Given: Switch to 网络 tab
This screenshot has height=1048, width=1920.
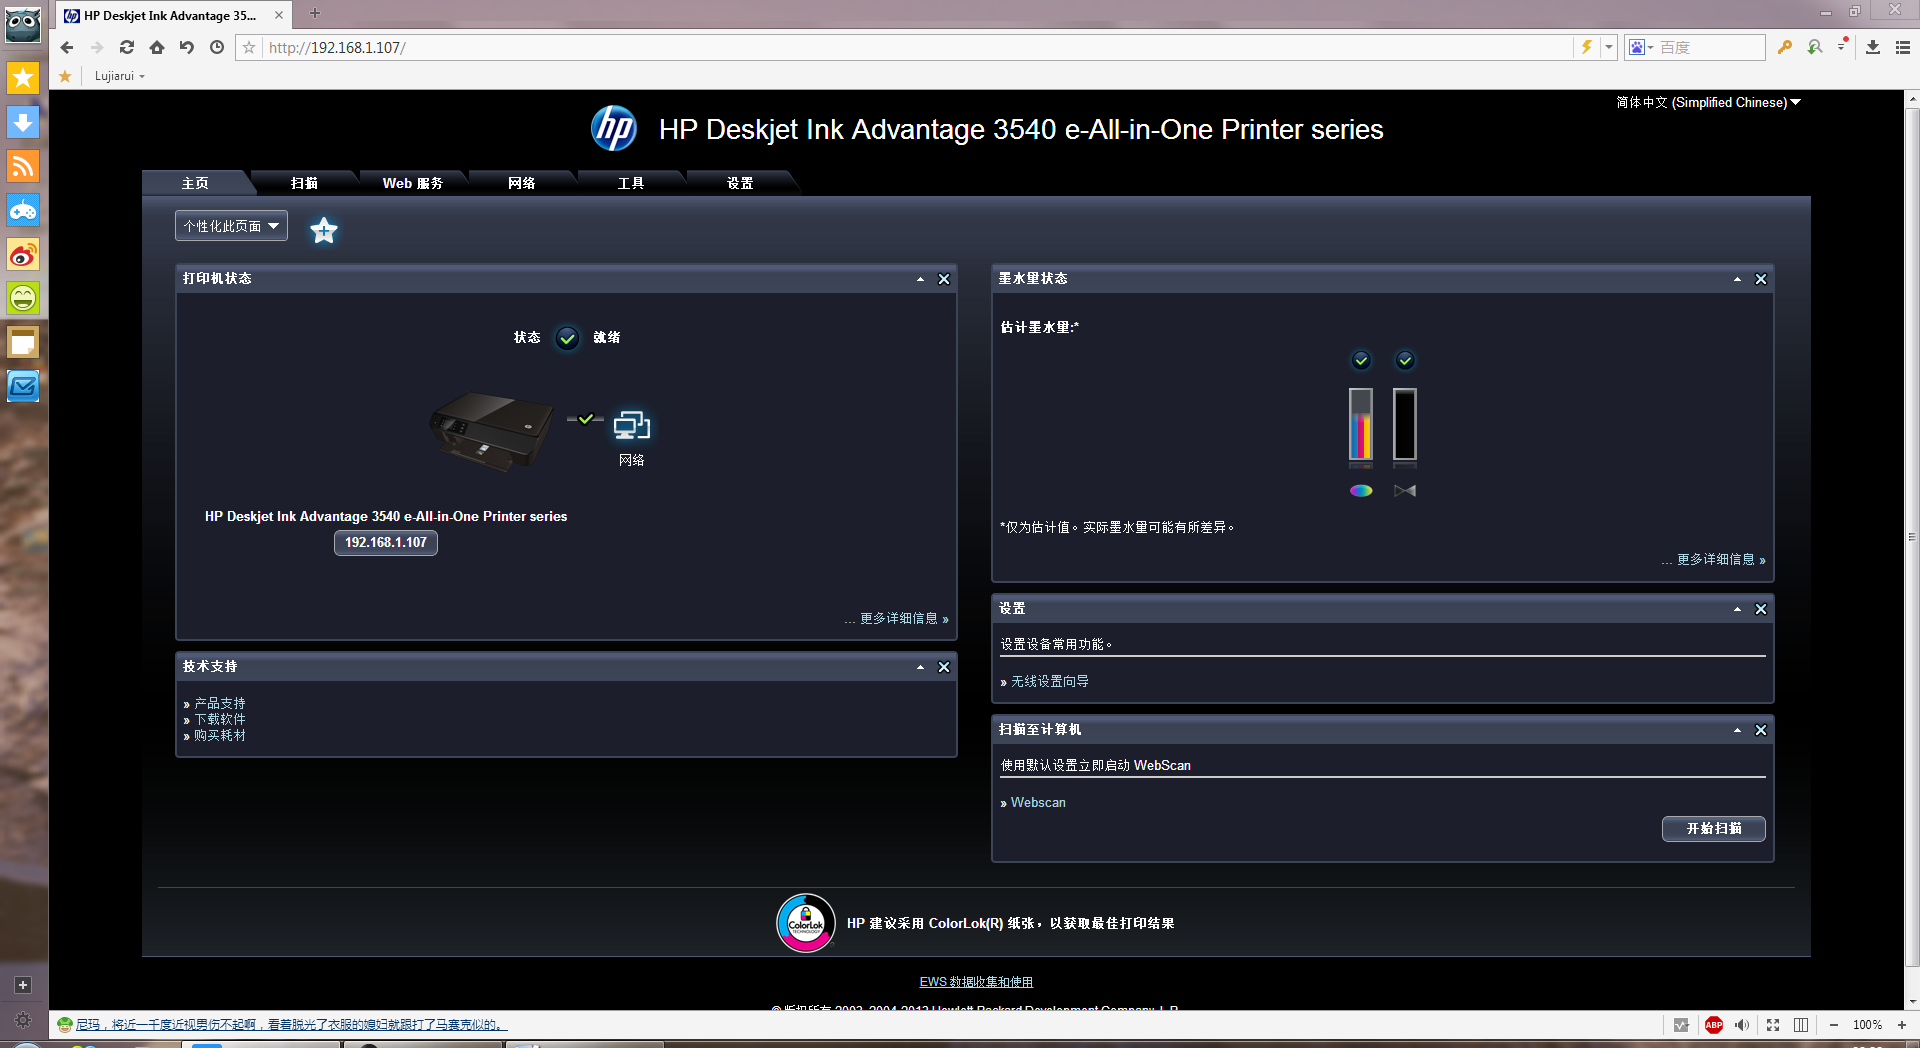Looking at the screenshot, I should 522,183.
